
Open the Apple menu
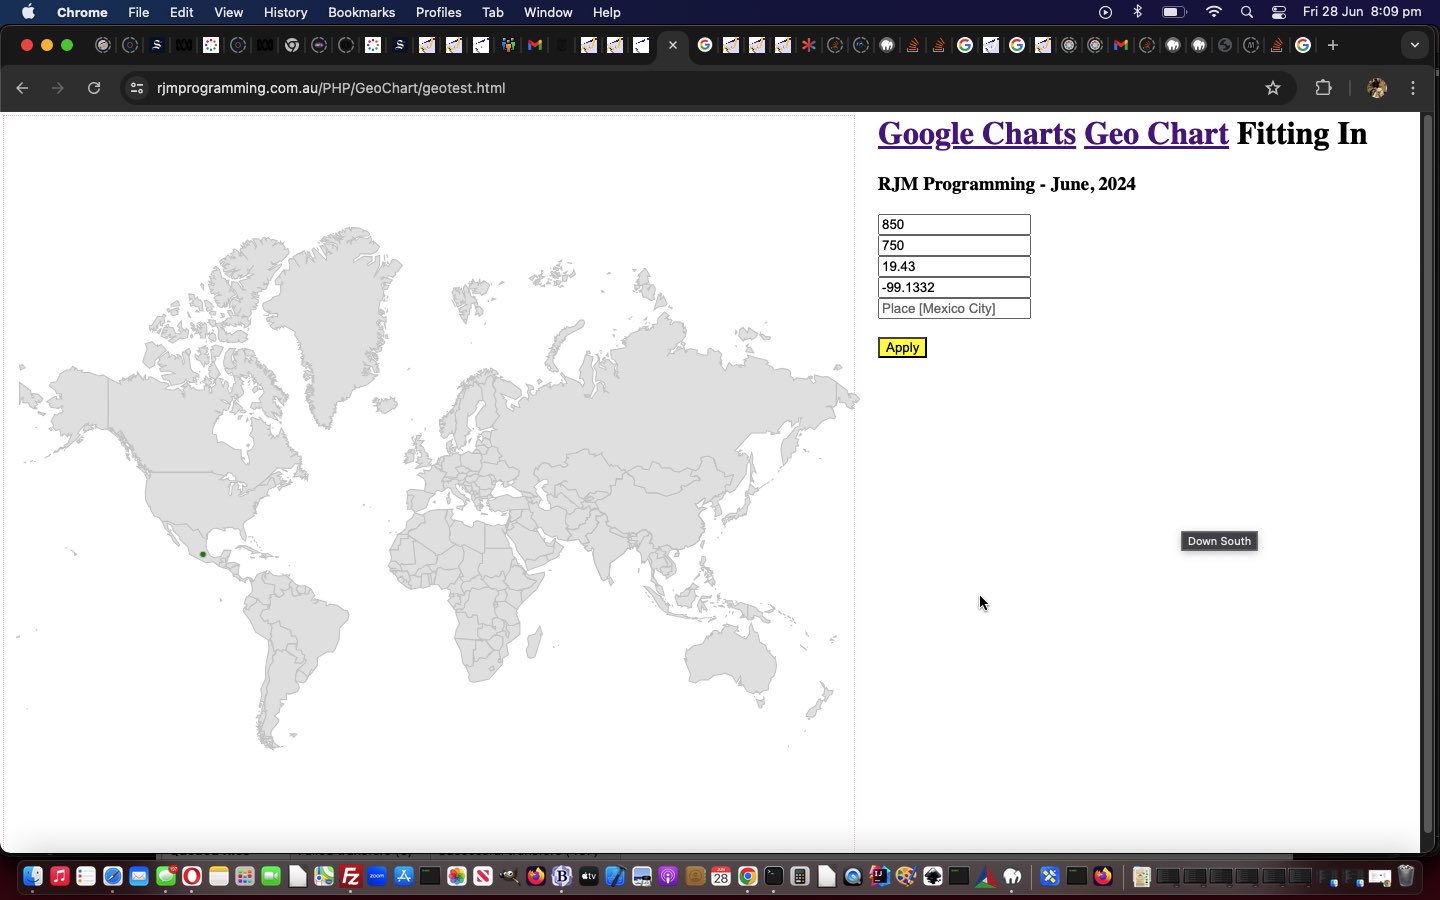(x=28, y=12)
